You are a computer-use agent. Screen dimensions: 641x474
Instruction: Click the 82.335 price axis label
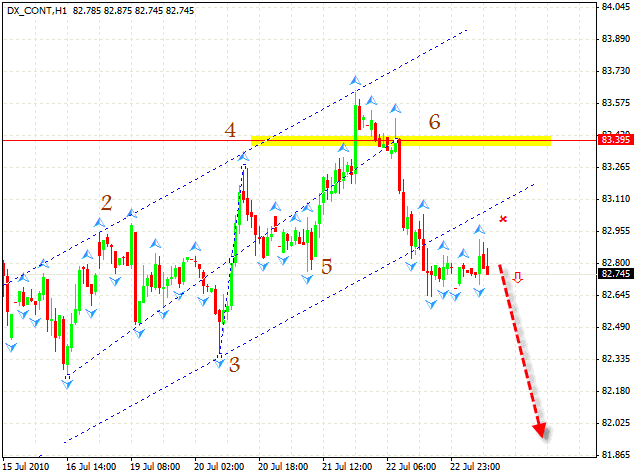click(x=616, y=359)
